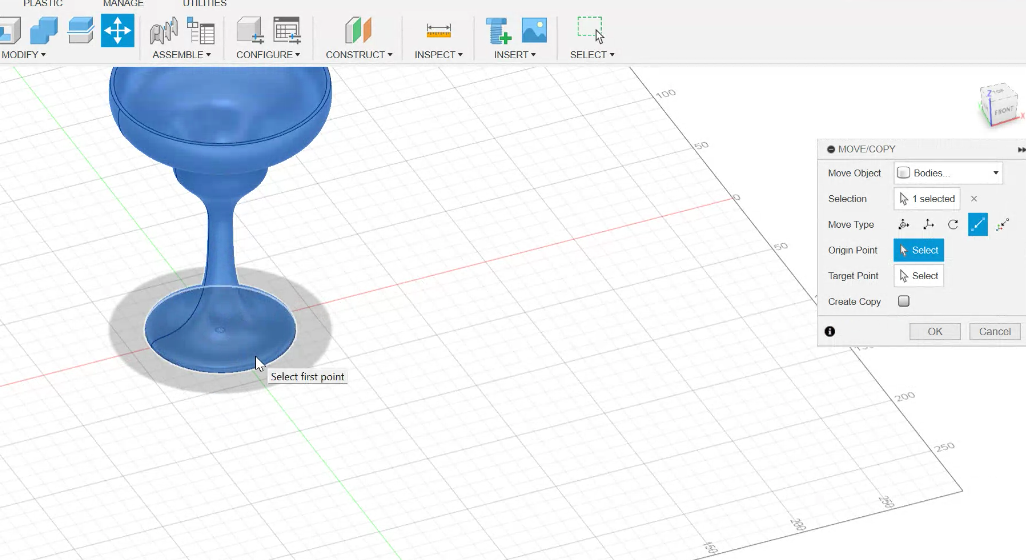
Task: Click the Select tool dashed-box icon
Action: point(592,30)
